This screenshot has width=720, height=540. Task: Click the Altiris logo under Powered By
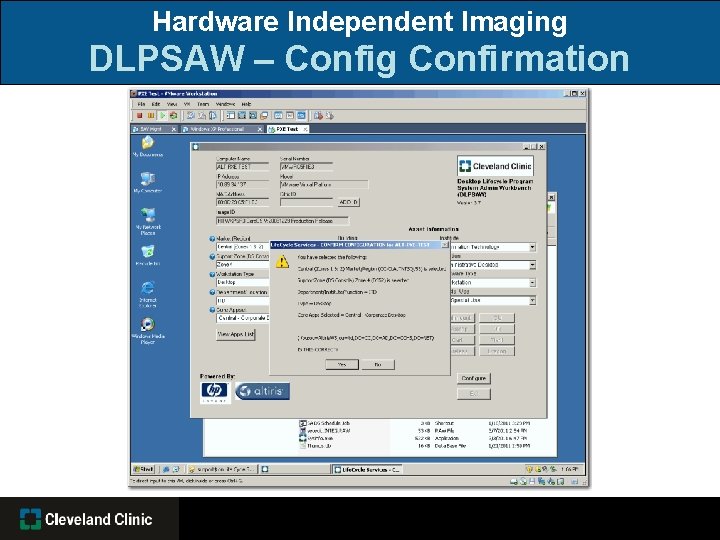[262, 391]
